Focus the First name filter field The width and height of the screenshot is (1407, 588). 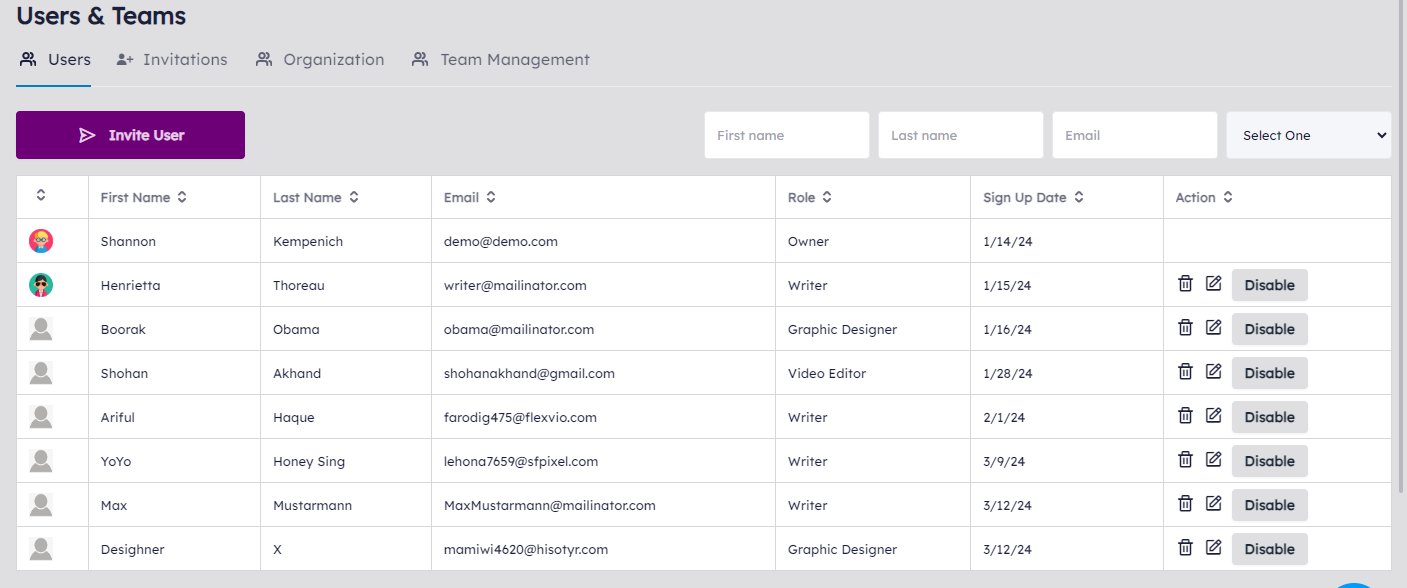point(787,135)
